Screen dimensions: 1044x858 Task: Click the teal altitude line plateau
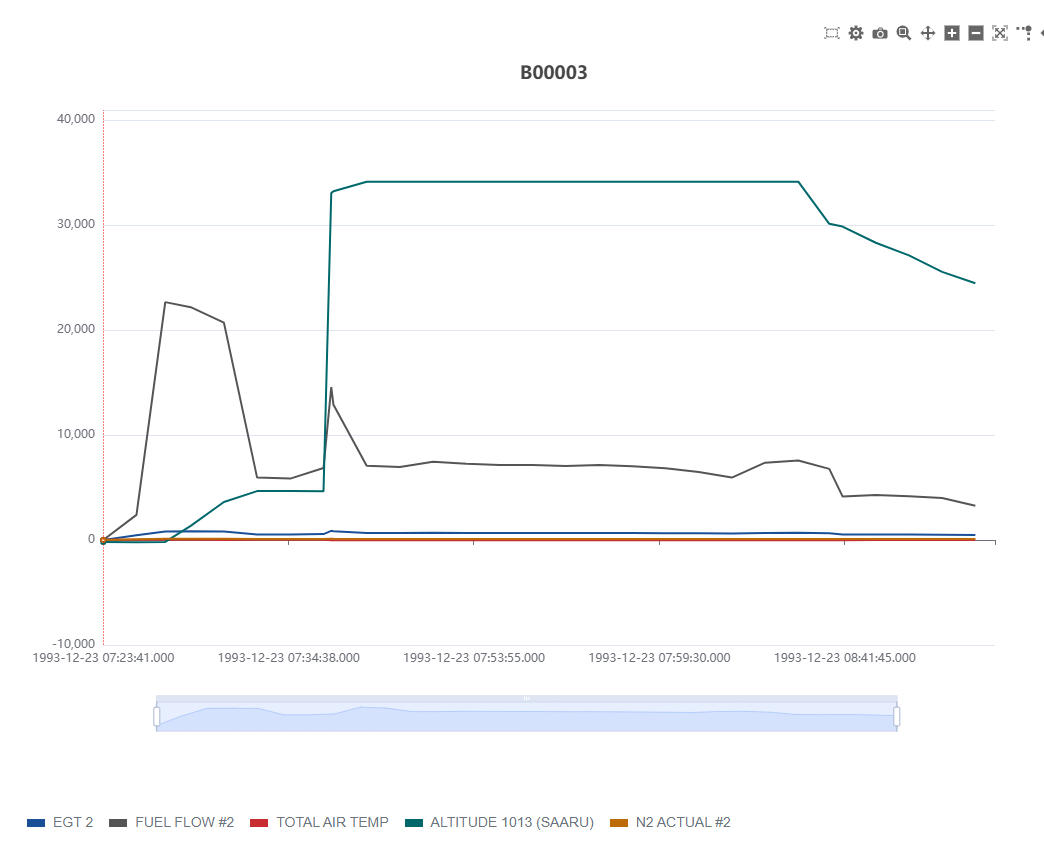coord(580,182)
